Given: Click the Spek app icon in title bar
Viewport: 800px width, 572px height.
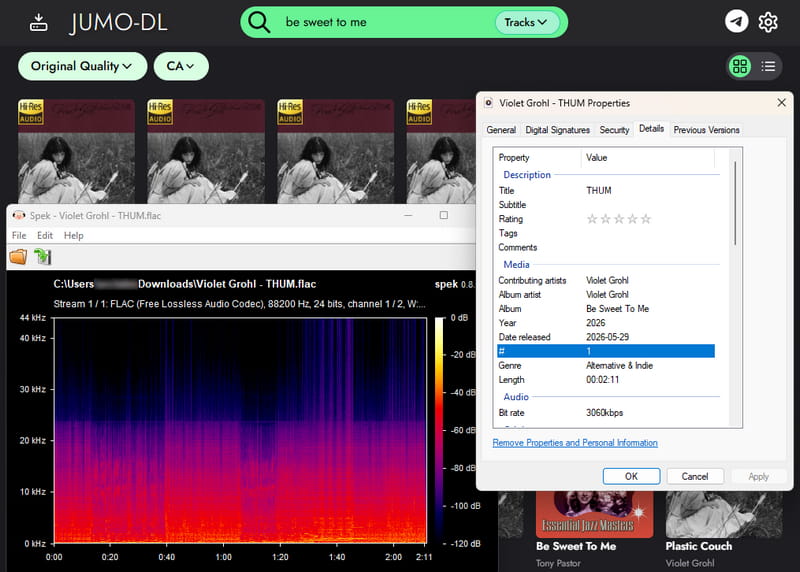Looking at the screenshot, I should (19, 216).
